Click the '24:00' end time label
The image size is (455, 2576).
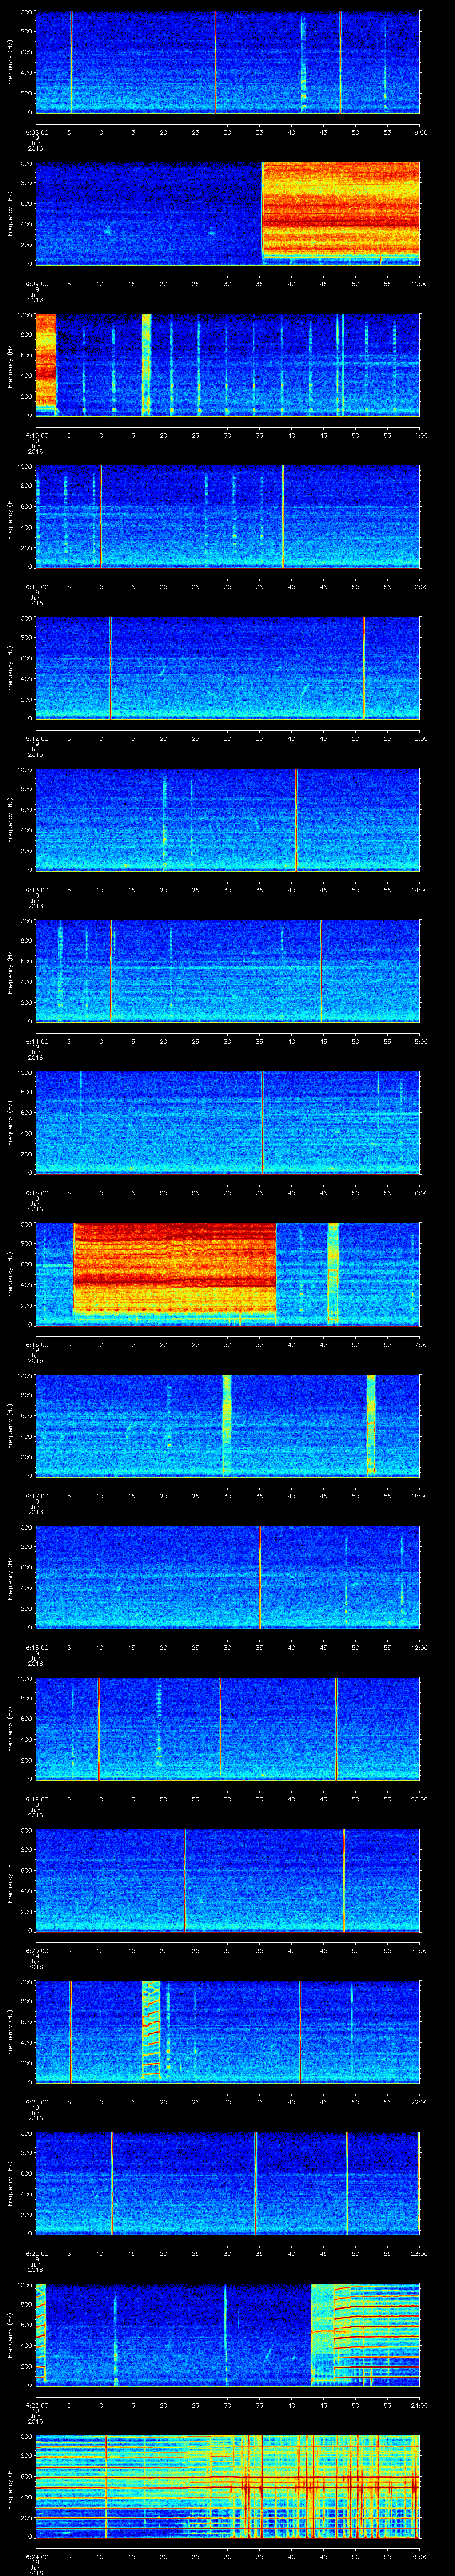(420, 2405)
